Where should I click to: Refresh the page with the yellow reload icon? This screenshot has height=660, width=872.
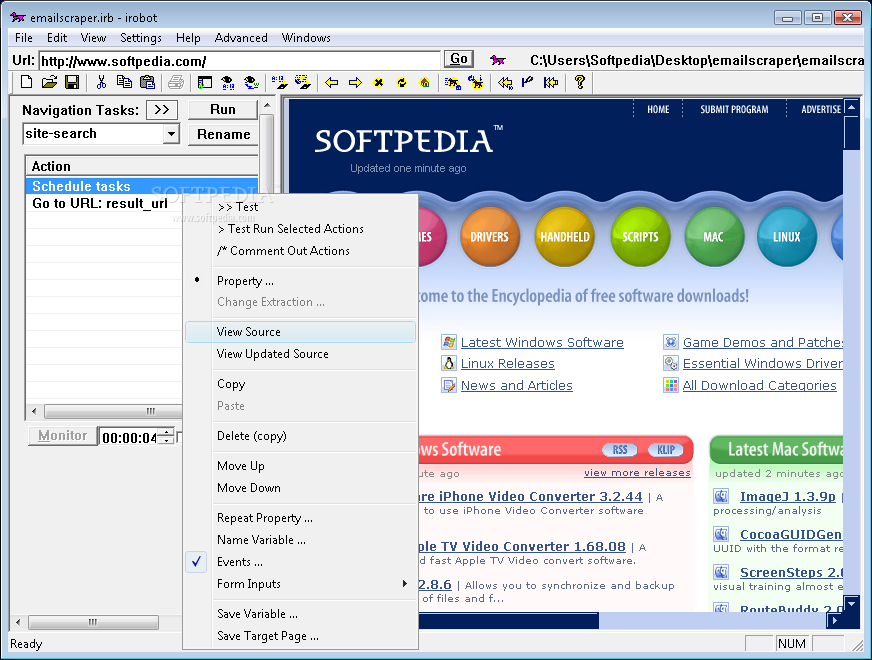[x=402, y=82]
